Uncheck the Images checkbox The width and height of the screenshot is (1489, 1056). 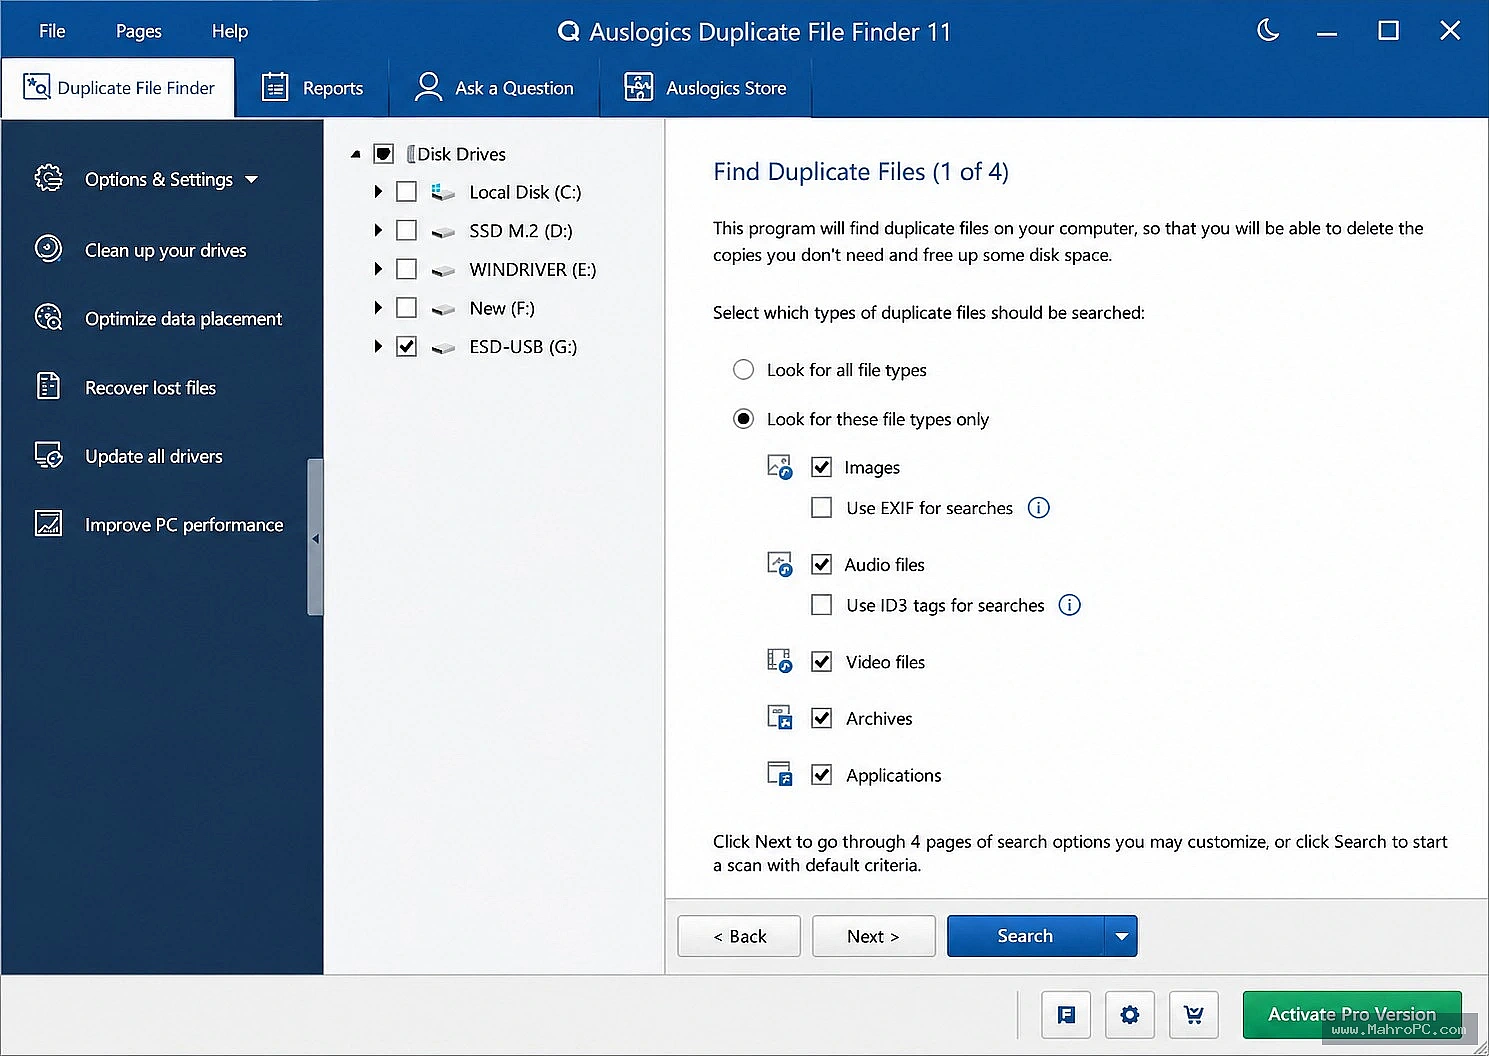[821, 467]
